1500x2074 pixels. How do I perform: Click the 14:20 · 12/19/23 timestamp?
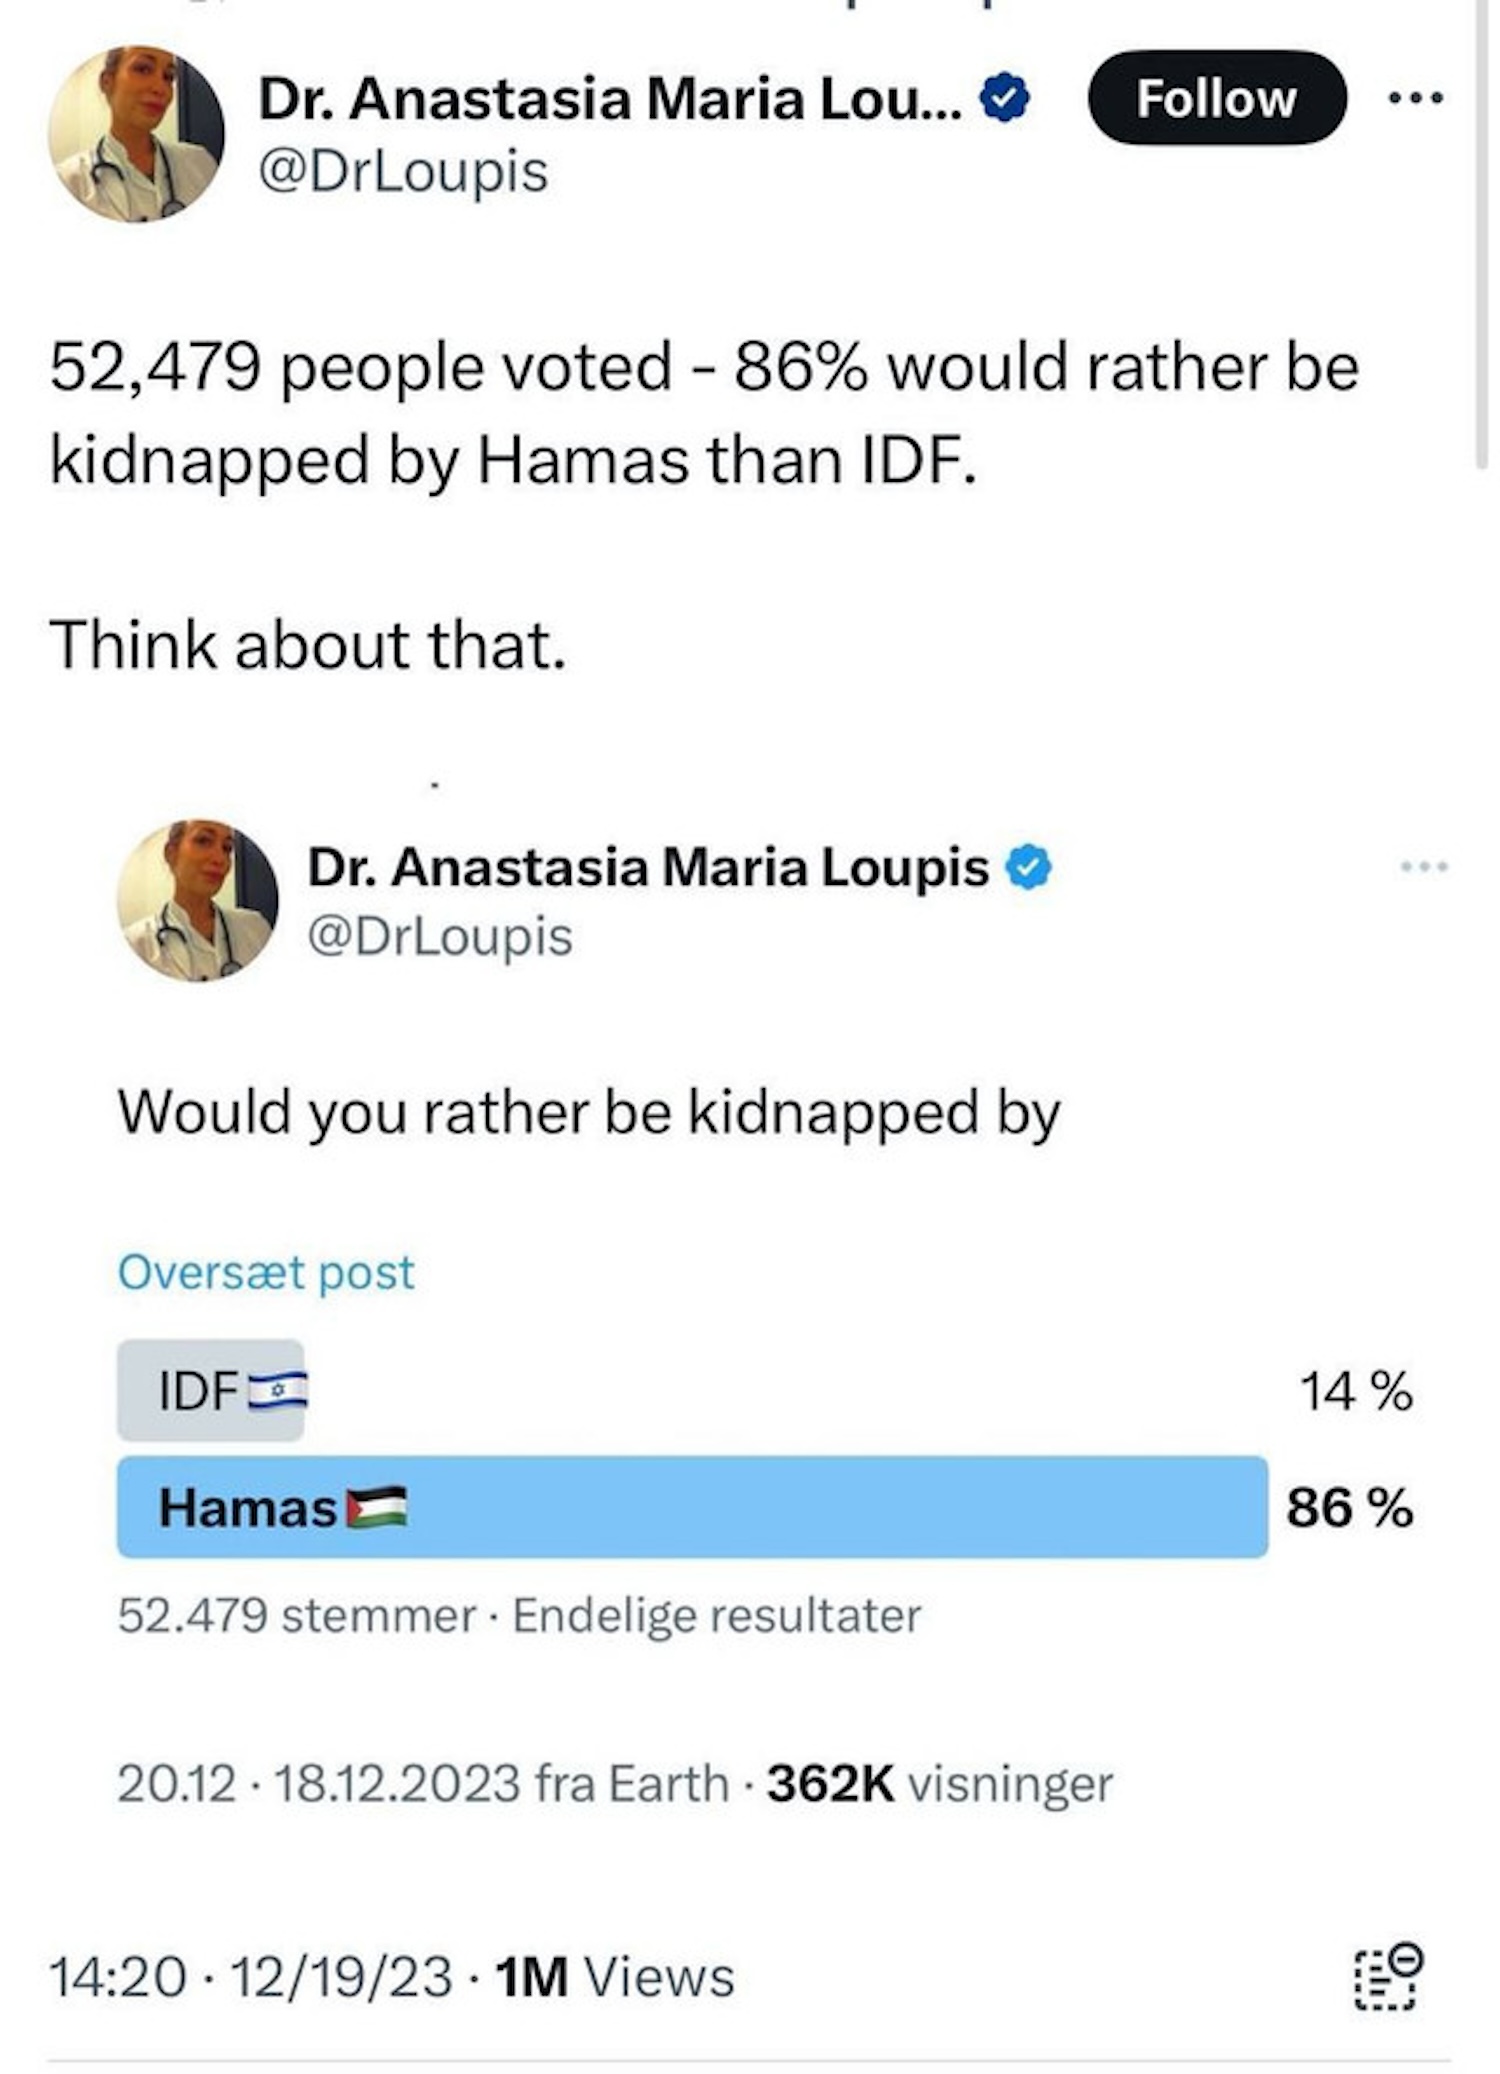(x=250, y=1977)
